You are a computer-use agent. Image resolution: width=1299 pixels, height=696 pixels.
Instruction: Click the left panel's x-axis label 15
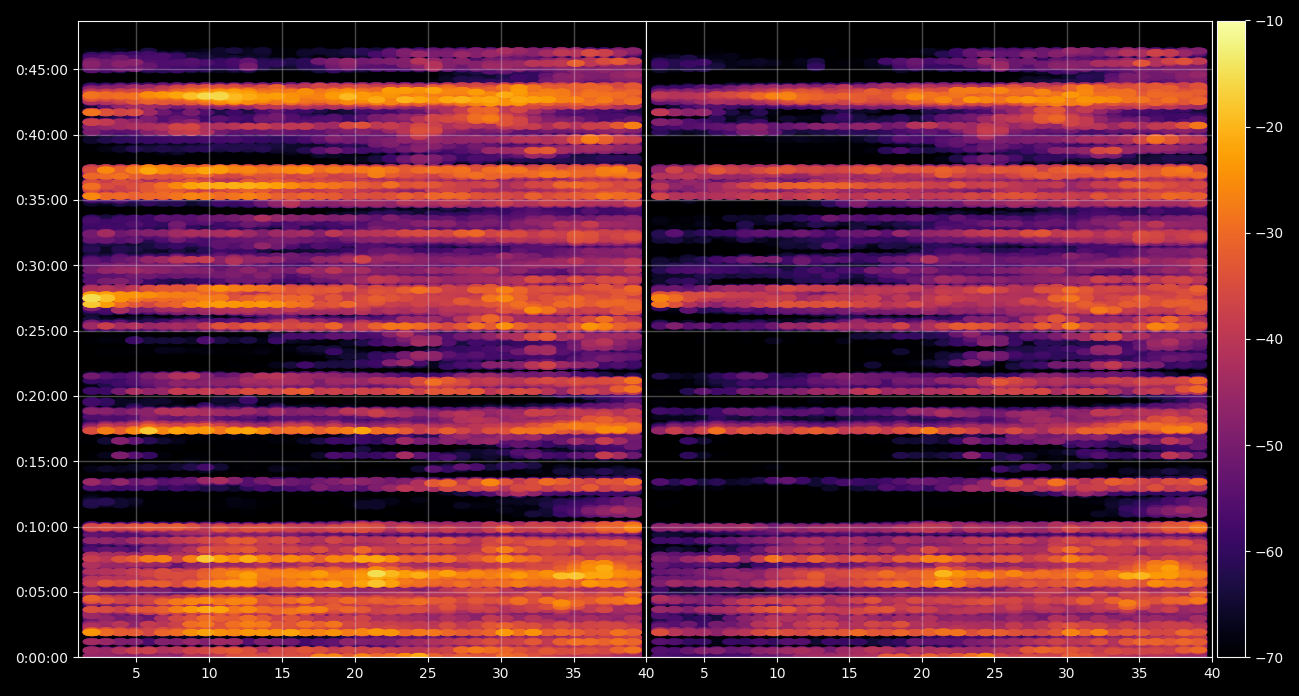click(282, 674)
